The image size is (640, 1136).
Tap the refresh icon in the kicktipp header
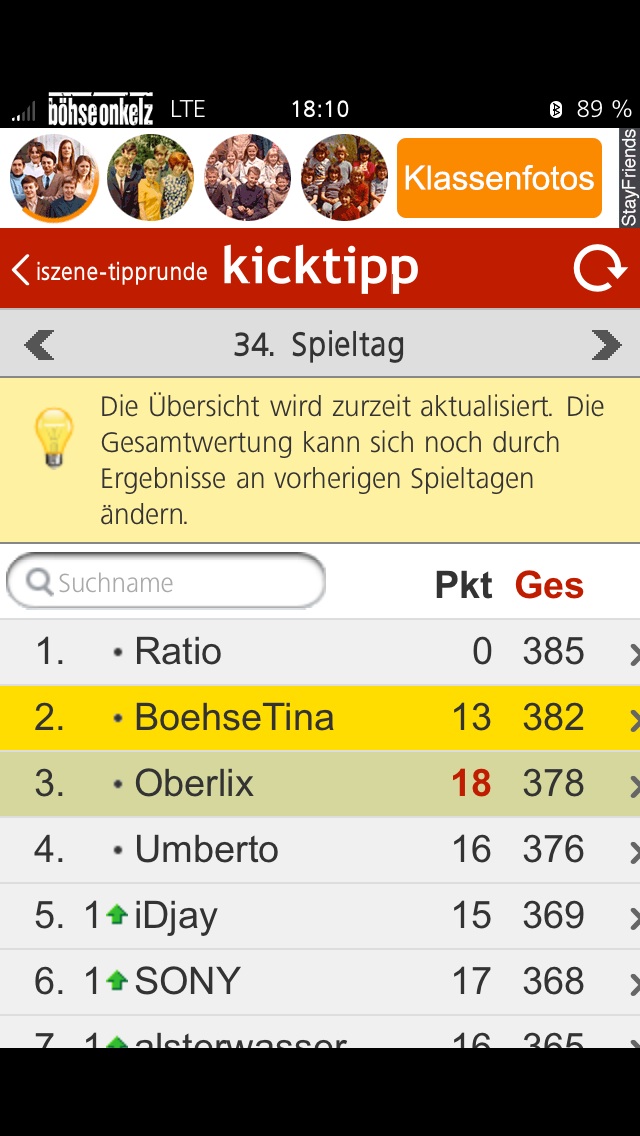(x=599, y=269)
